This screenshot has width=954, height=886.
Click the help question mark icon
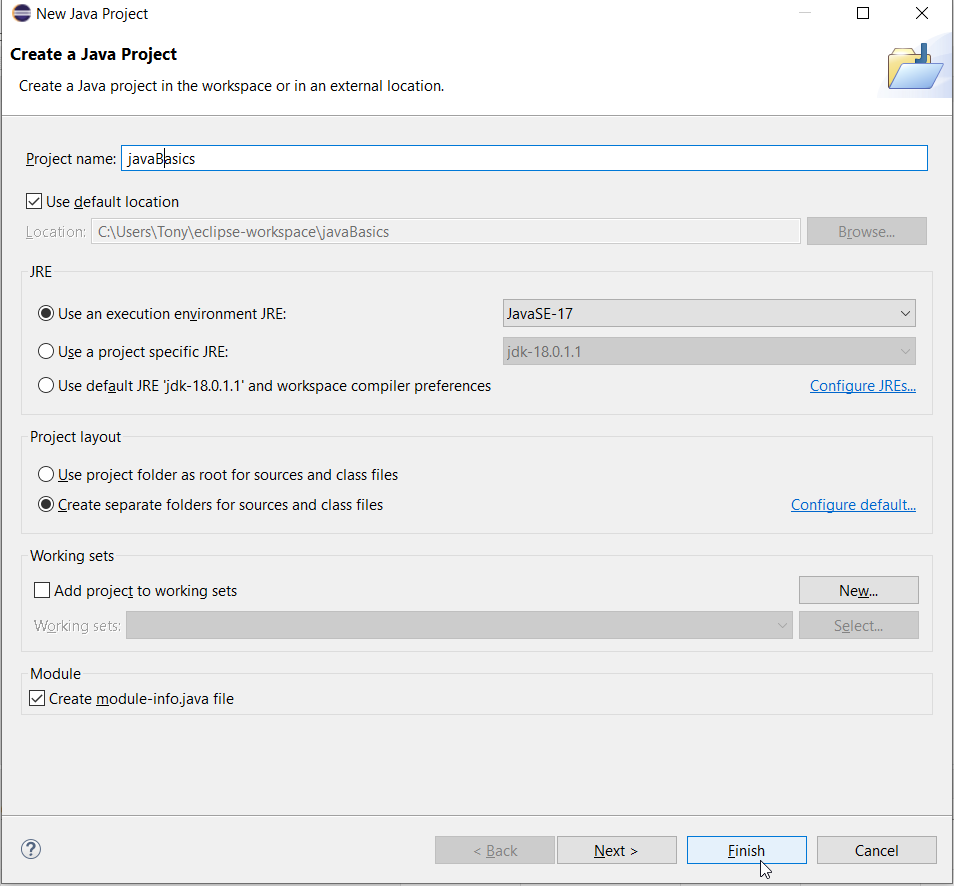tap(30, 849)
